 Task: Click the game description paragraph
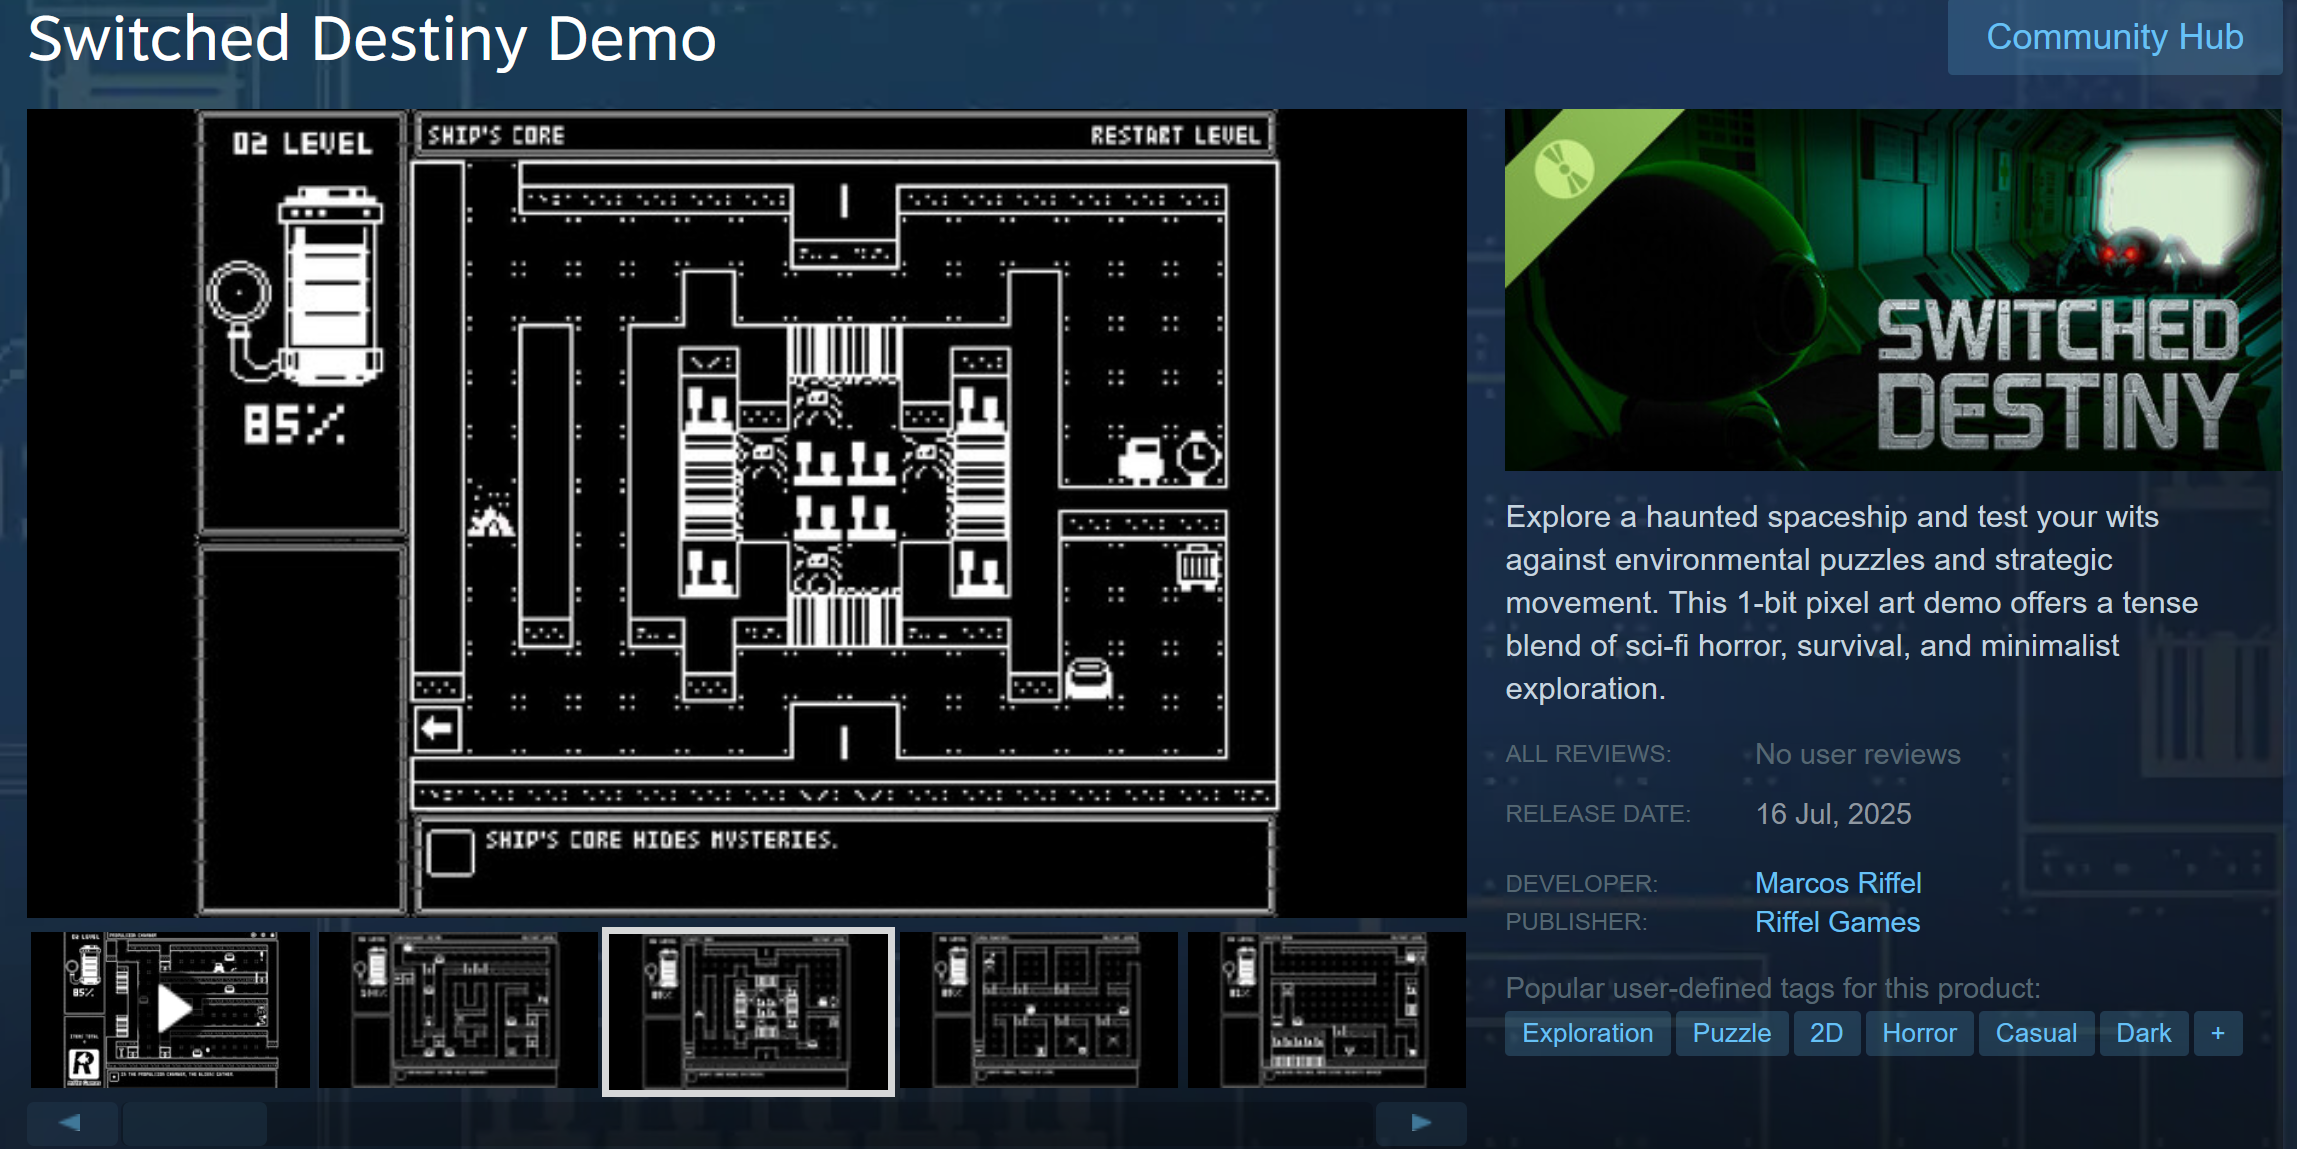(x=1852, y=602)
